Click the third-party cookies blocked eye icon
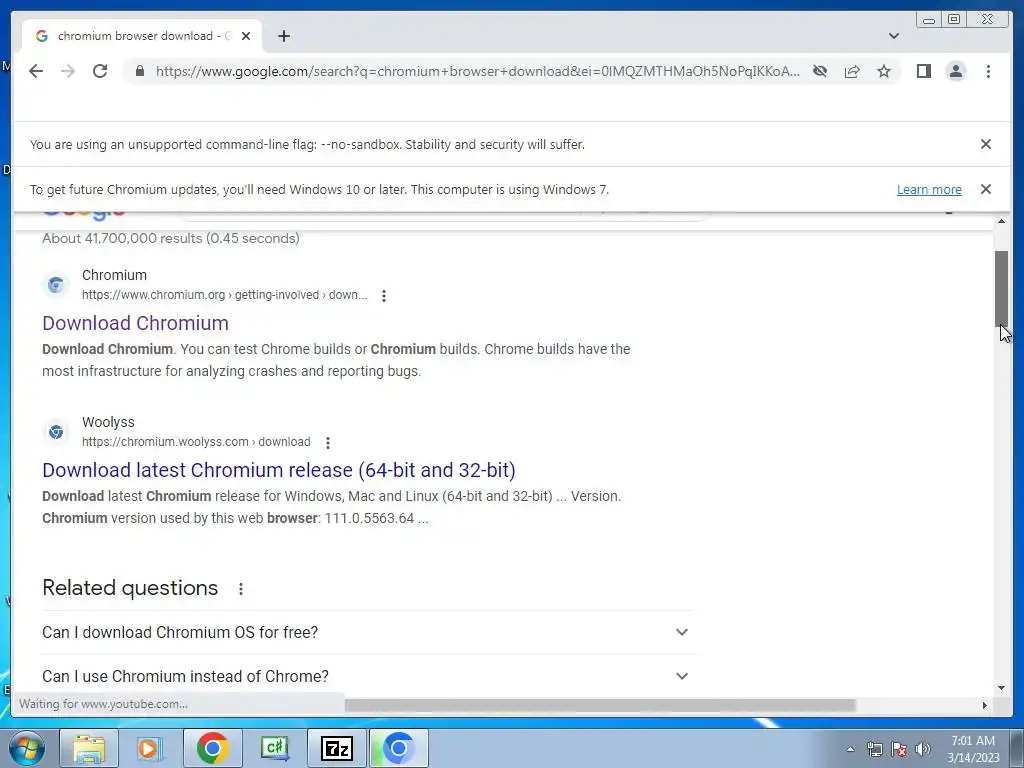 click(x=820, y=71)
